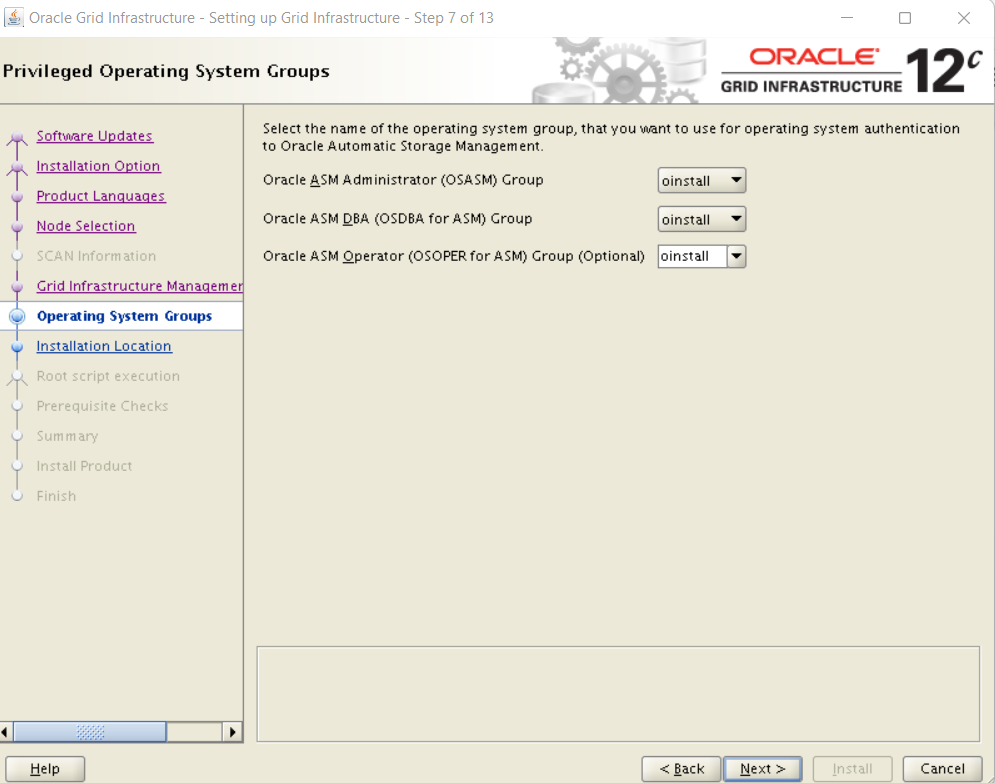
Task: Open the Help button
Action: (45, 769)
